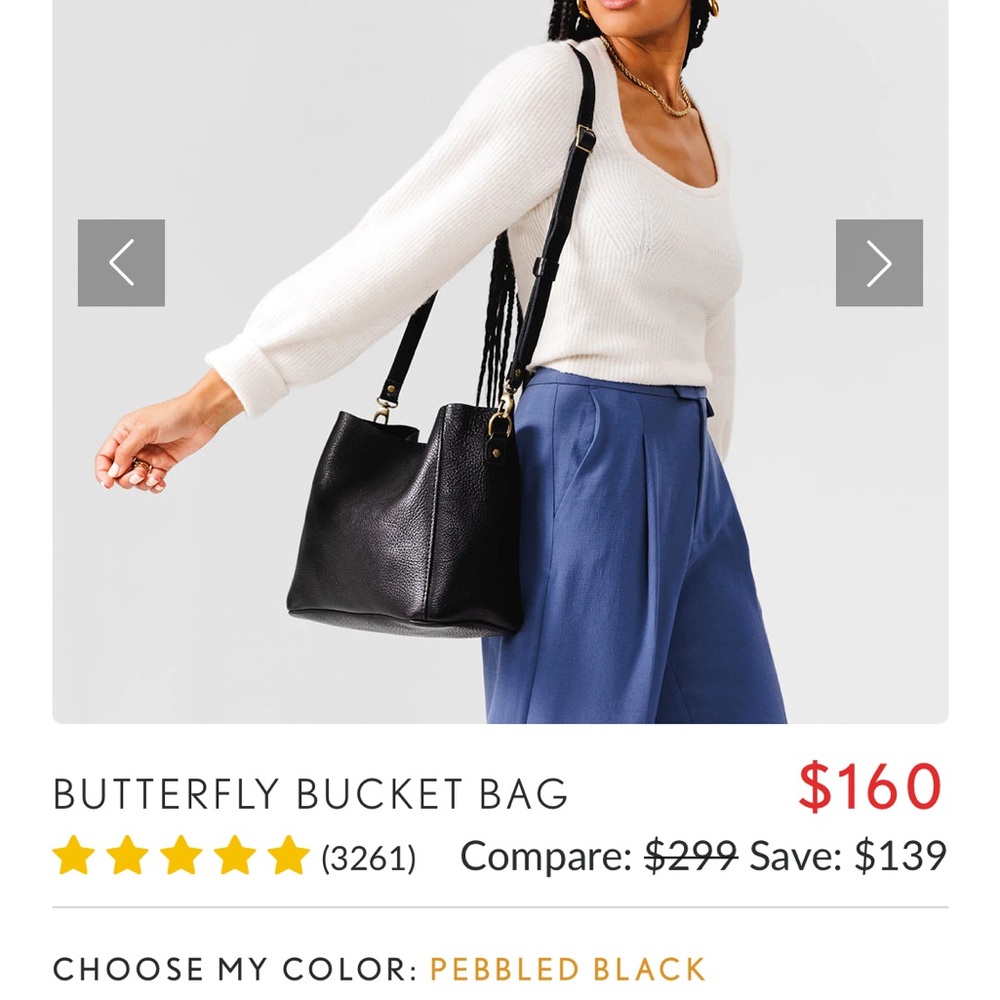Select the third yellow rating star
This screenshot has width=1000, height=1000.
(x=181, y=855)
